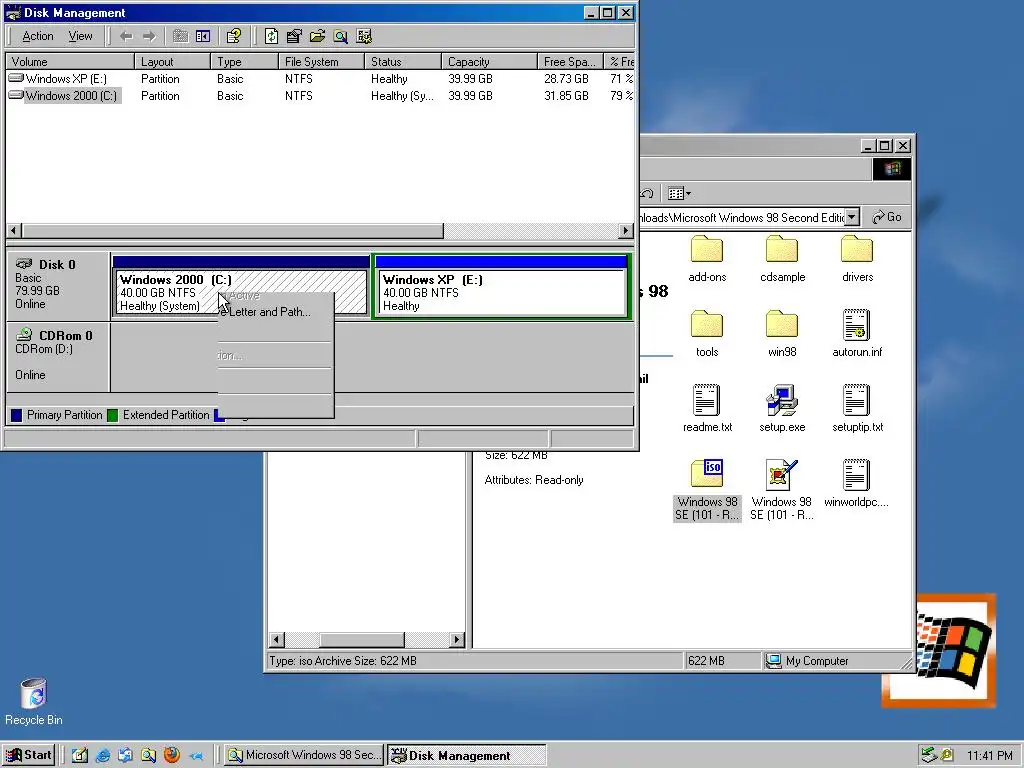Click the CDRom 0 label panel
This screenshot has height=768, width=1024.
[57, 357]
